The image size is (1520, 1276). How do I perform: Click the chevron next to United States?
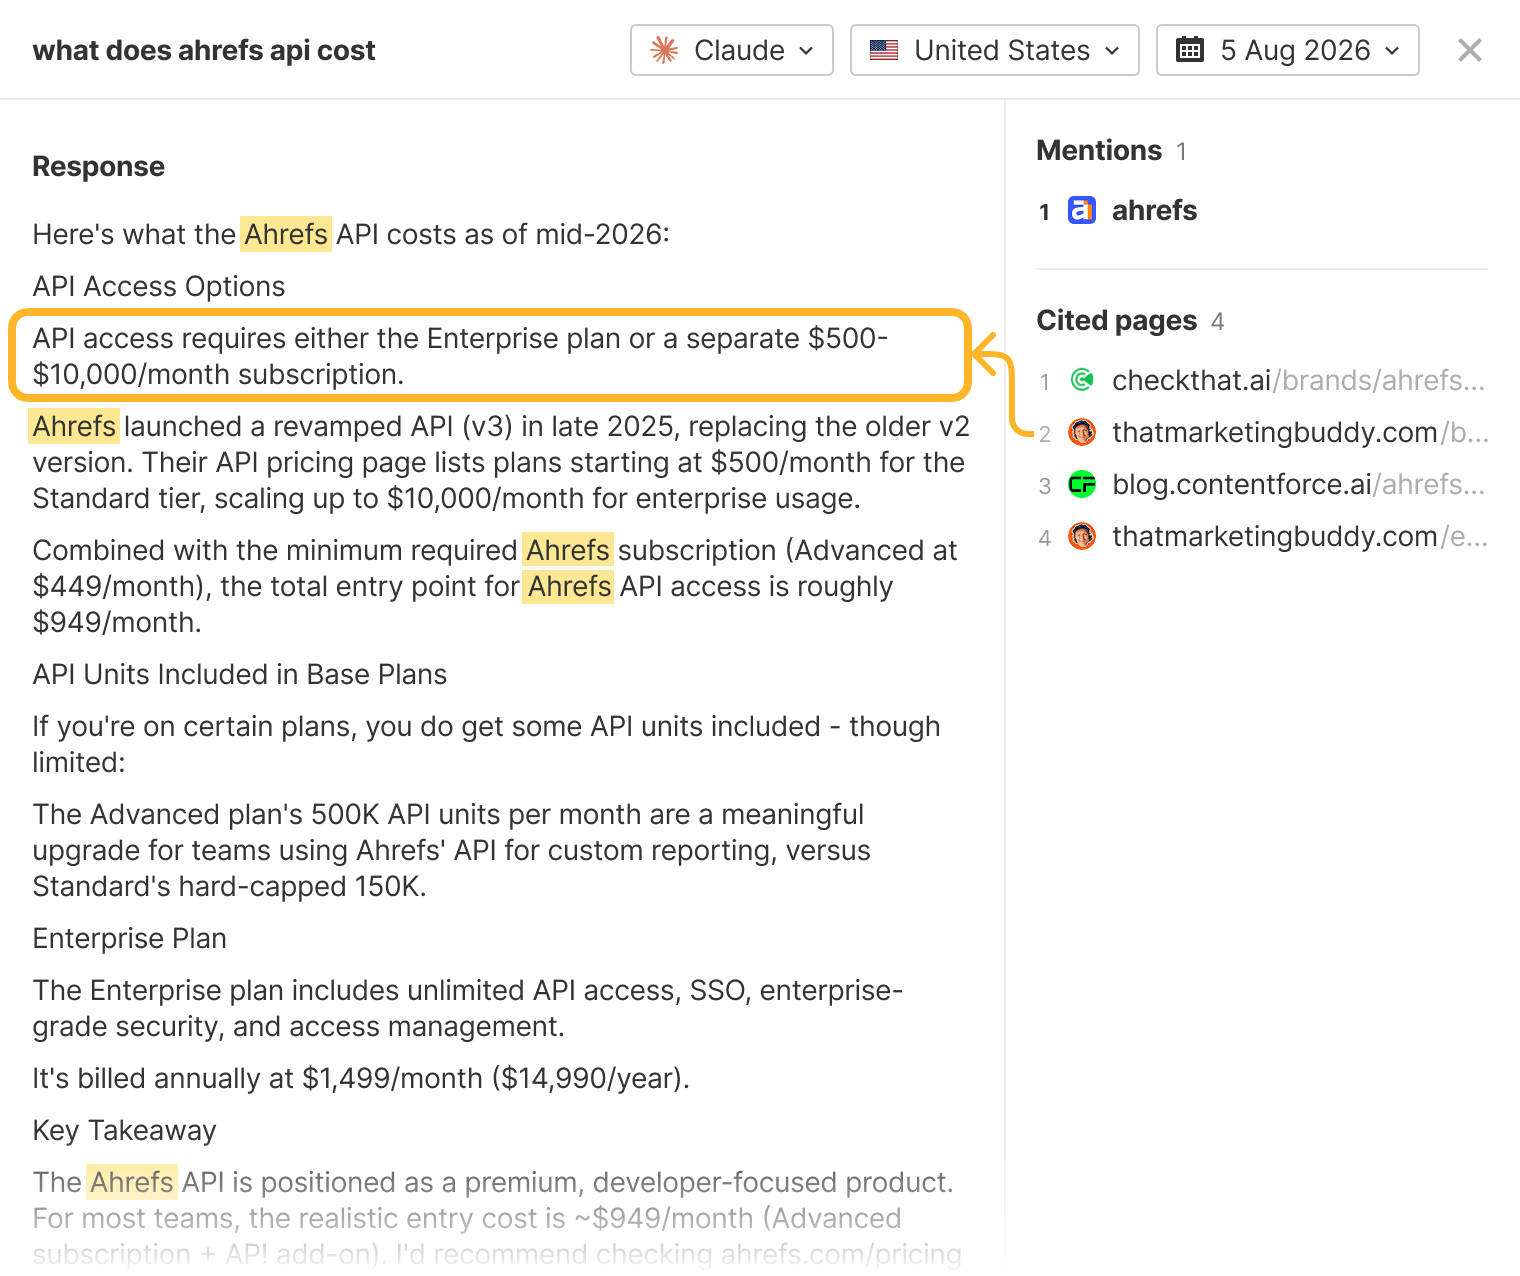pos(1112,51)
